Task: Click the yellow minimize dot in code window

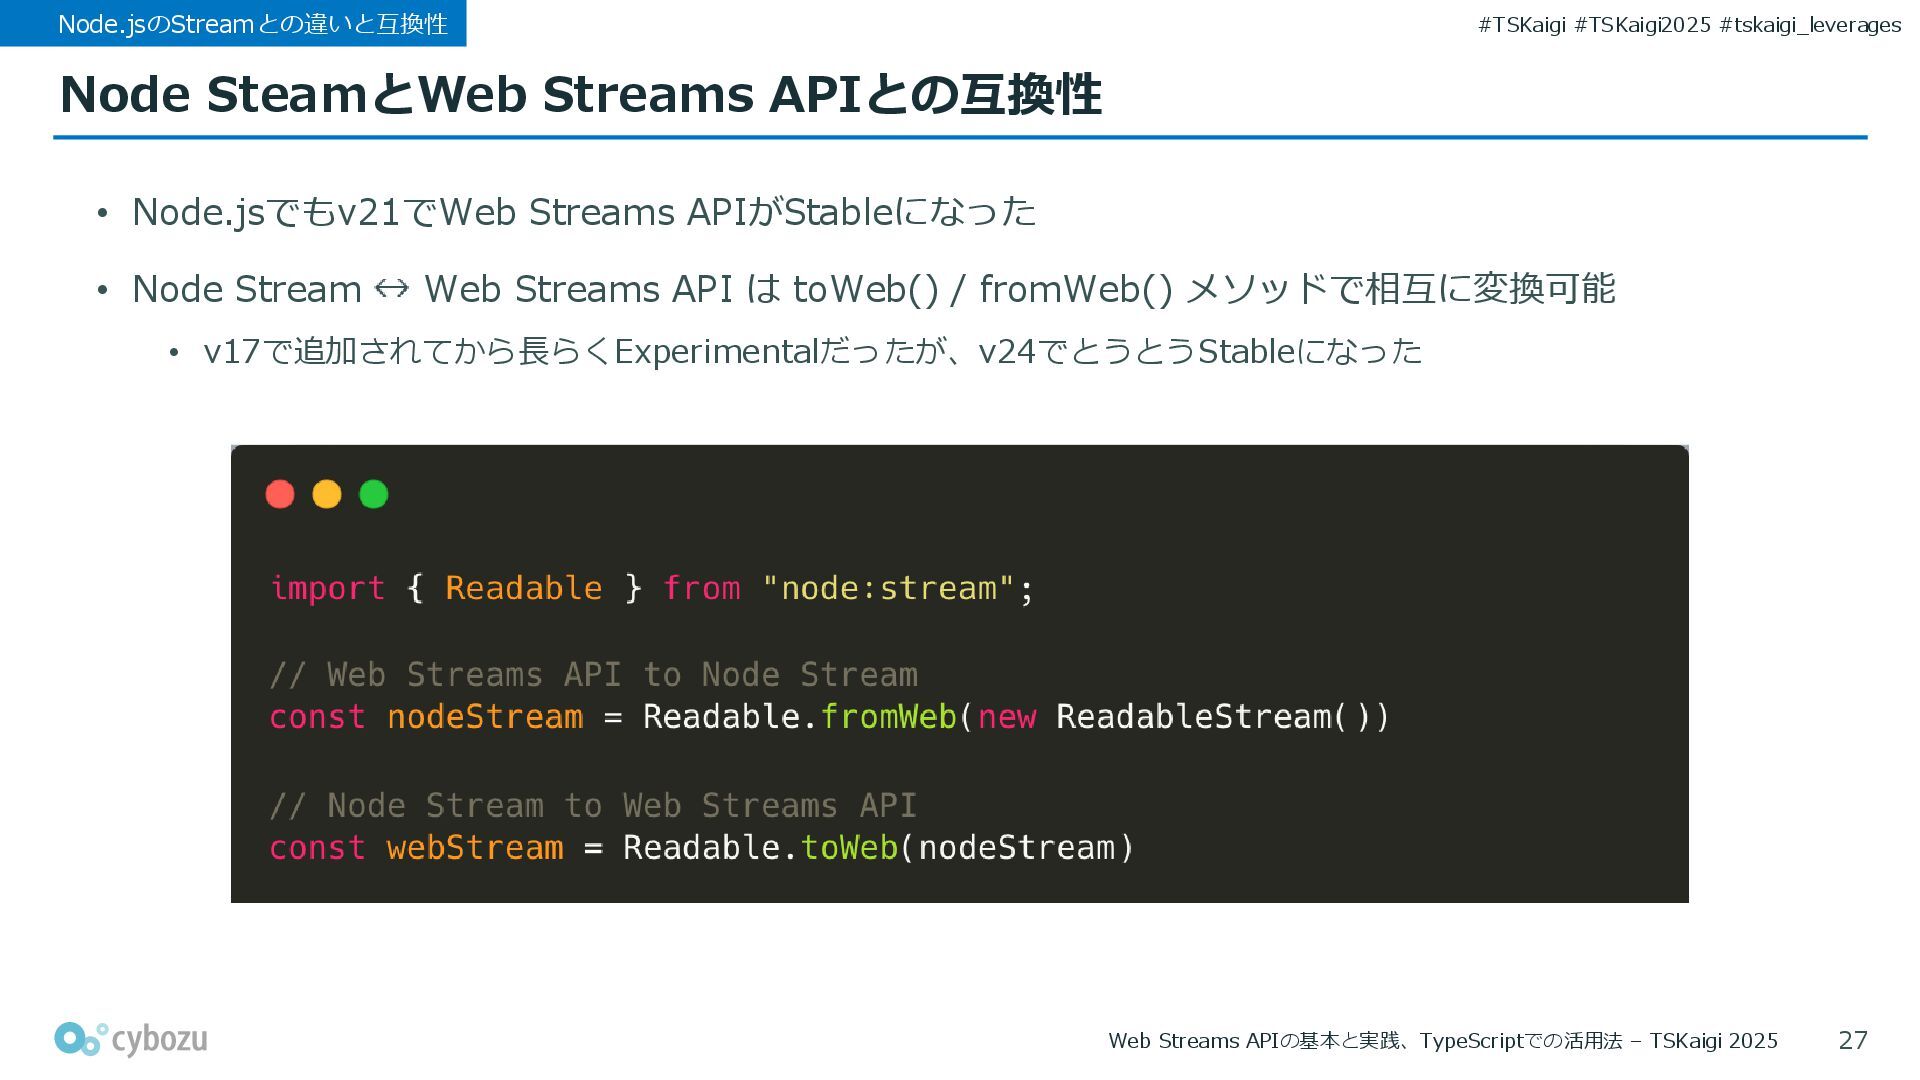Action: coord(327,494)
